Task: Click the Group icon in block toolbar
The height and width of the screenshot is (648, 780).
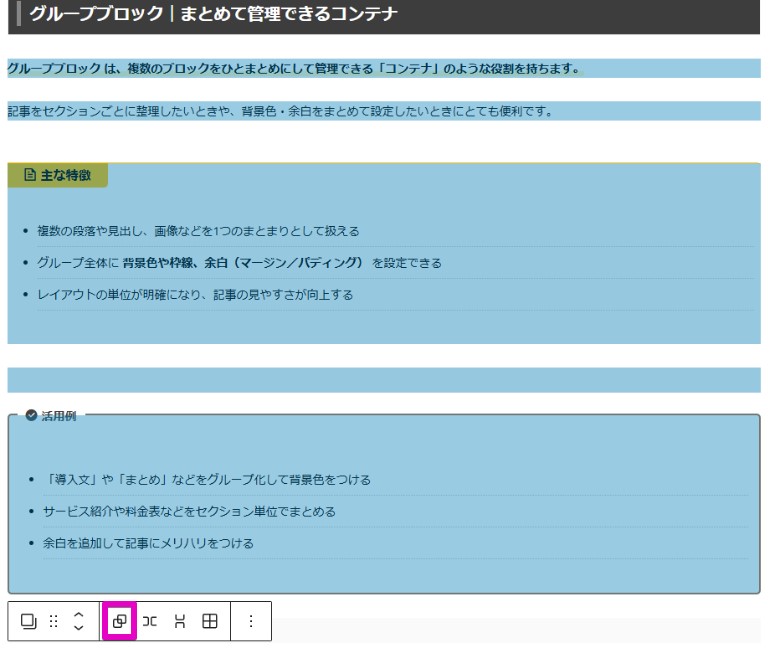Action: tap(119, 621)
